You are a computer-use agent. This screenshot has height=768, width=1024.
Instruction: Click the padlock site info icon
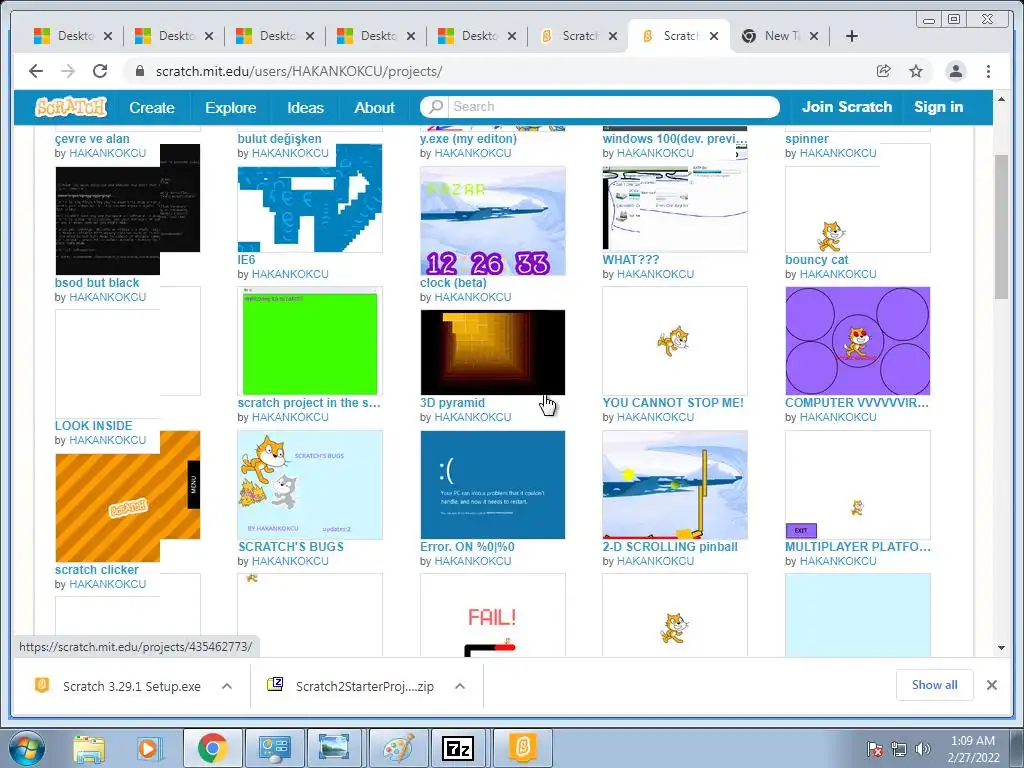pos(139,71)
